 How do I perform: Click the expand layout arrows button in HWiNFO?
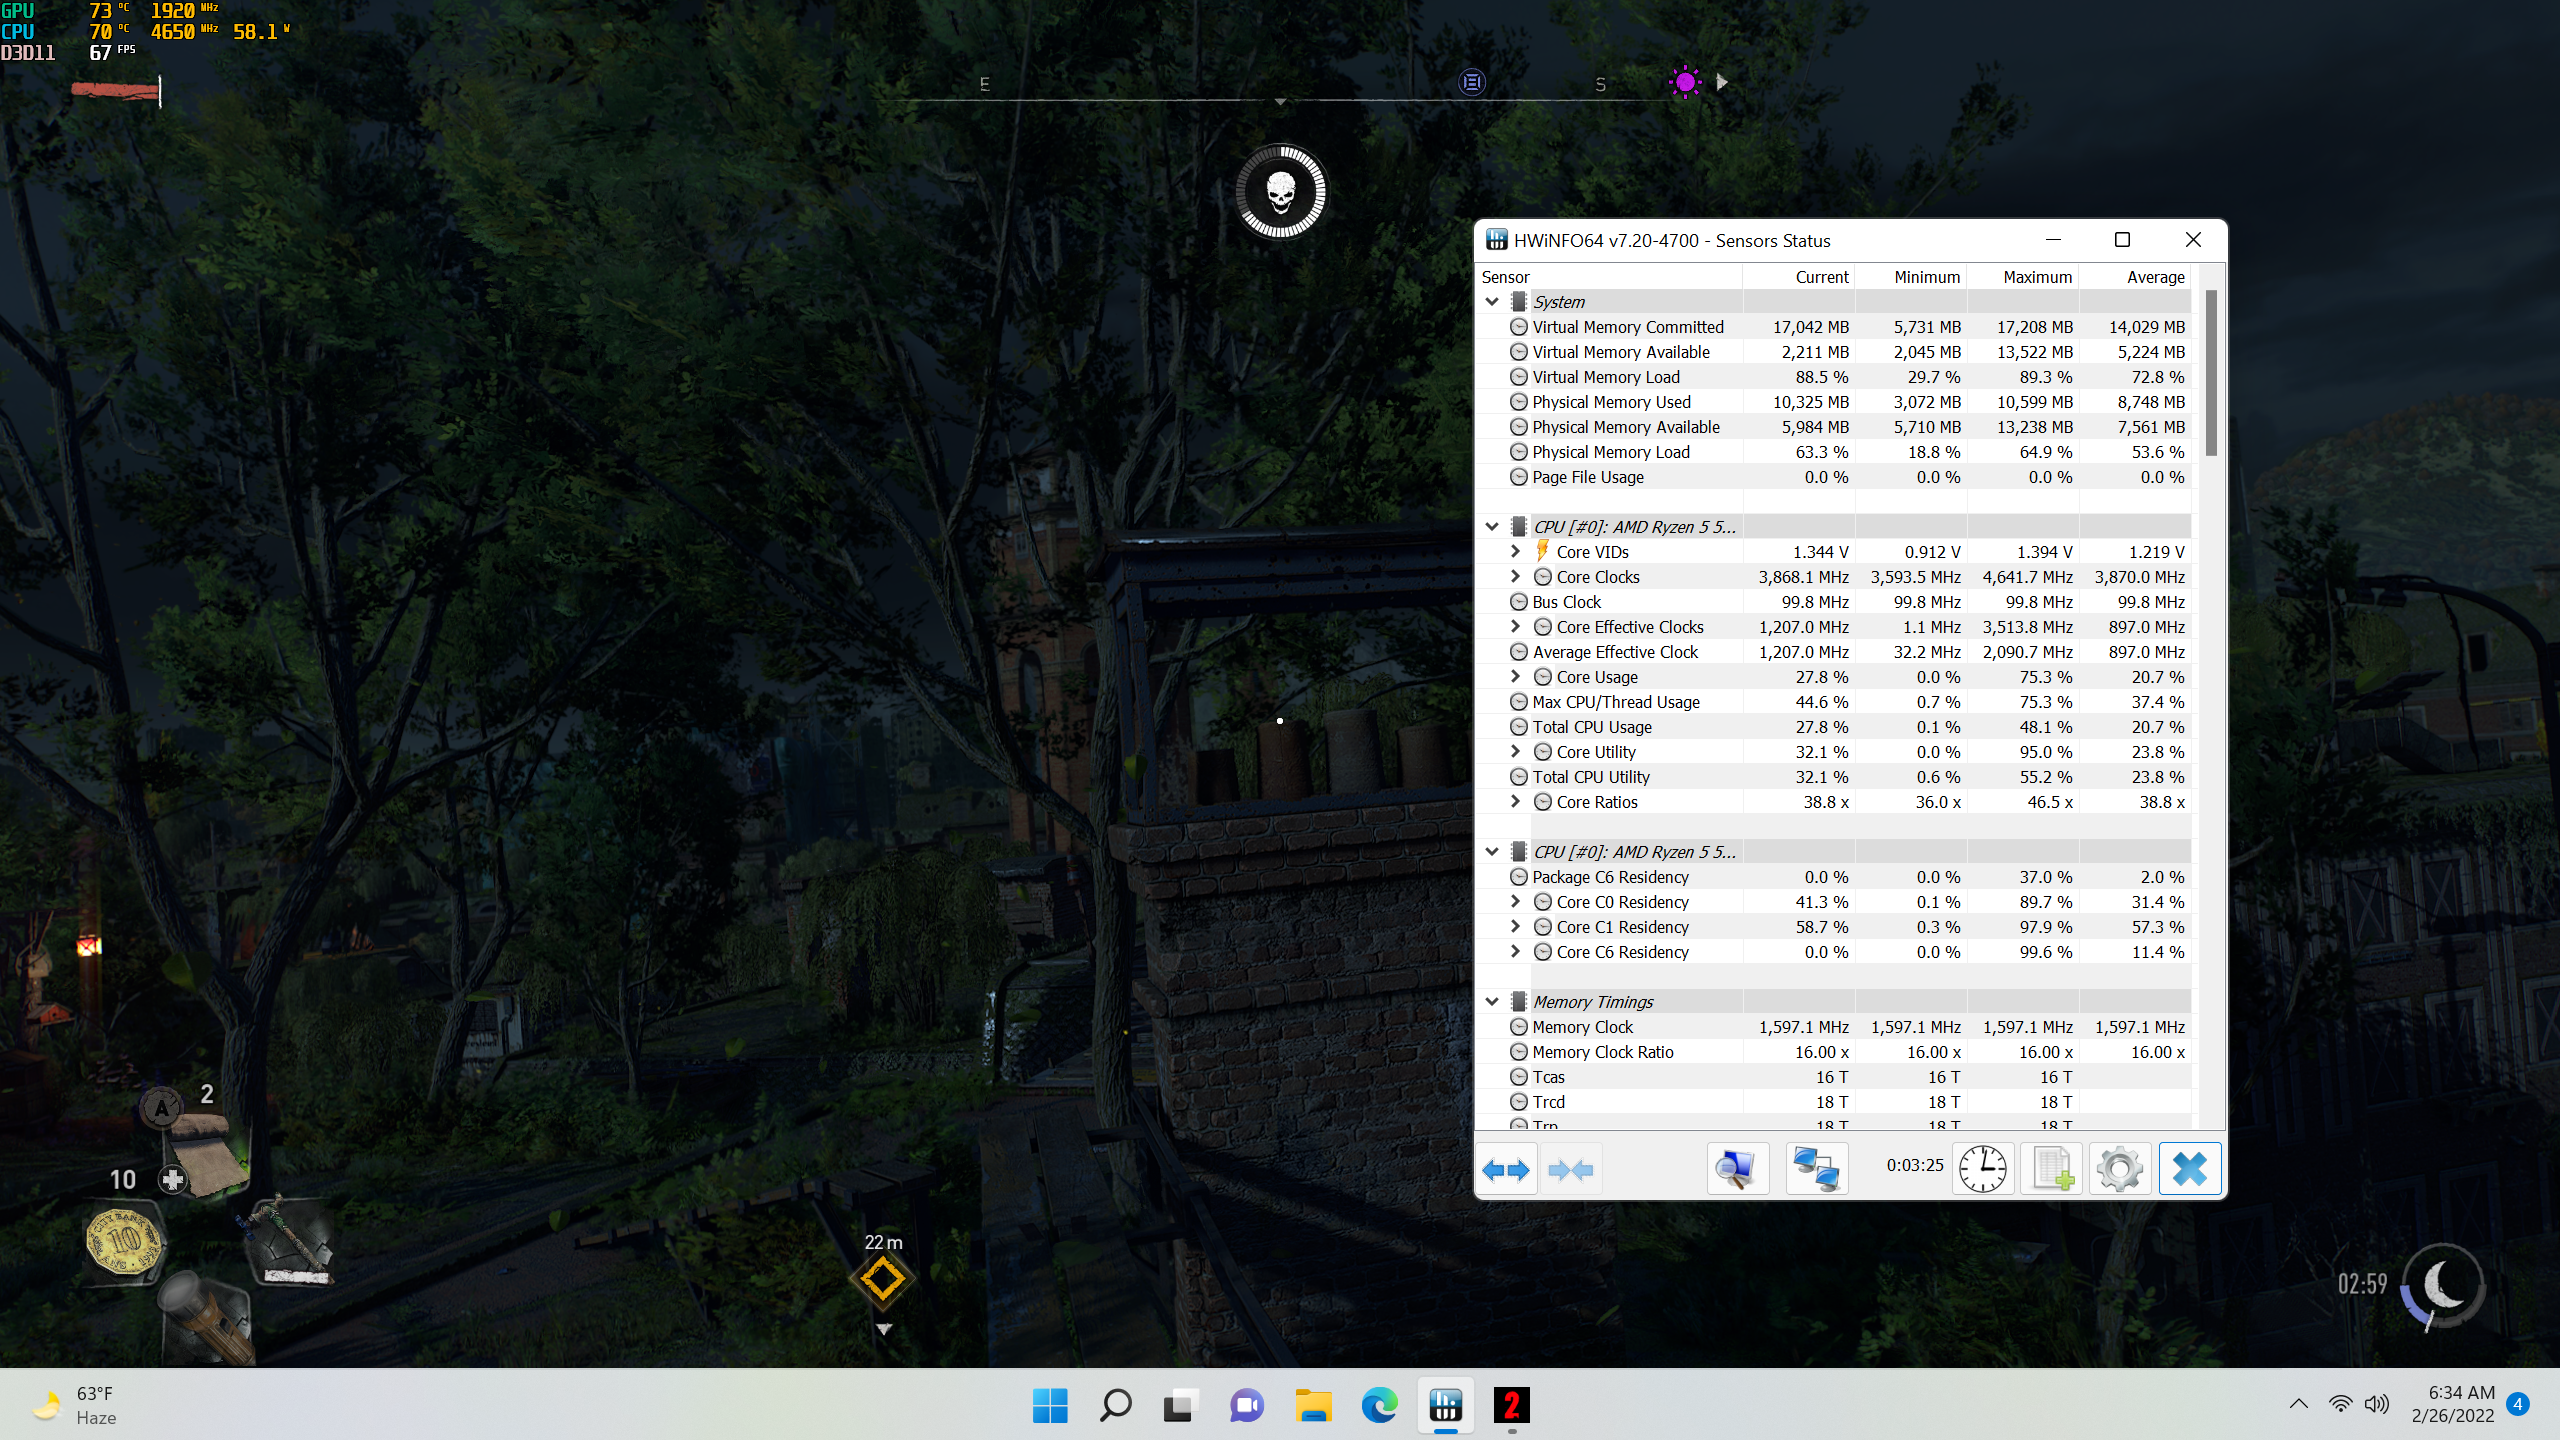(x=1506, y=1169)
